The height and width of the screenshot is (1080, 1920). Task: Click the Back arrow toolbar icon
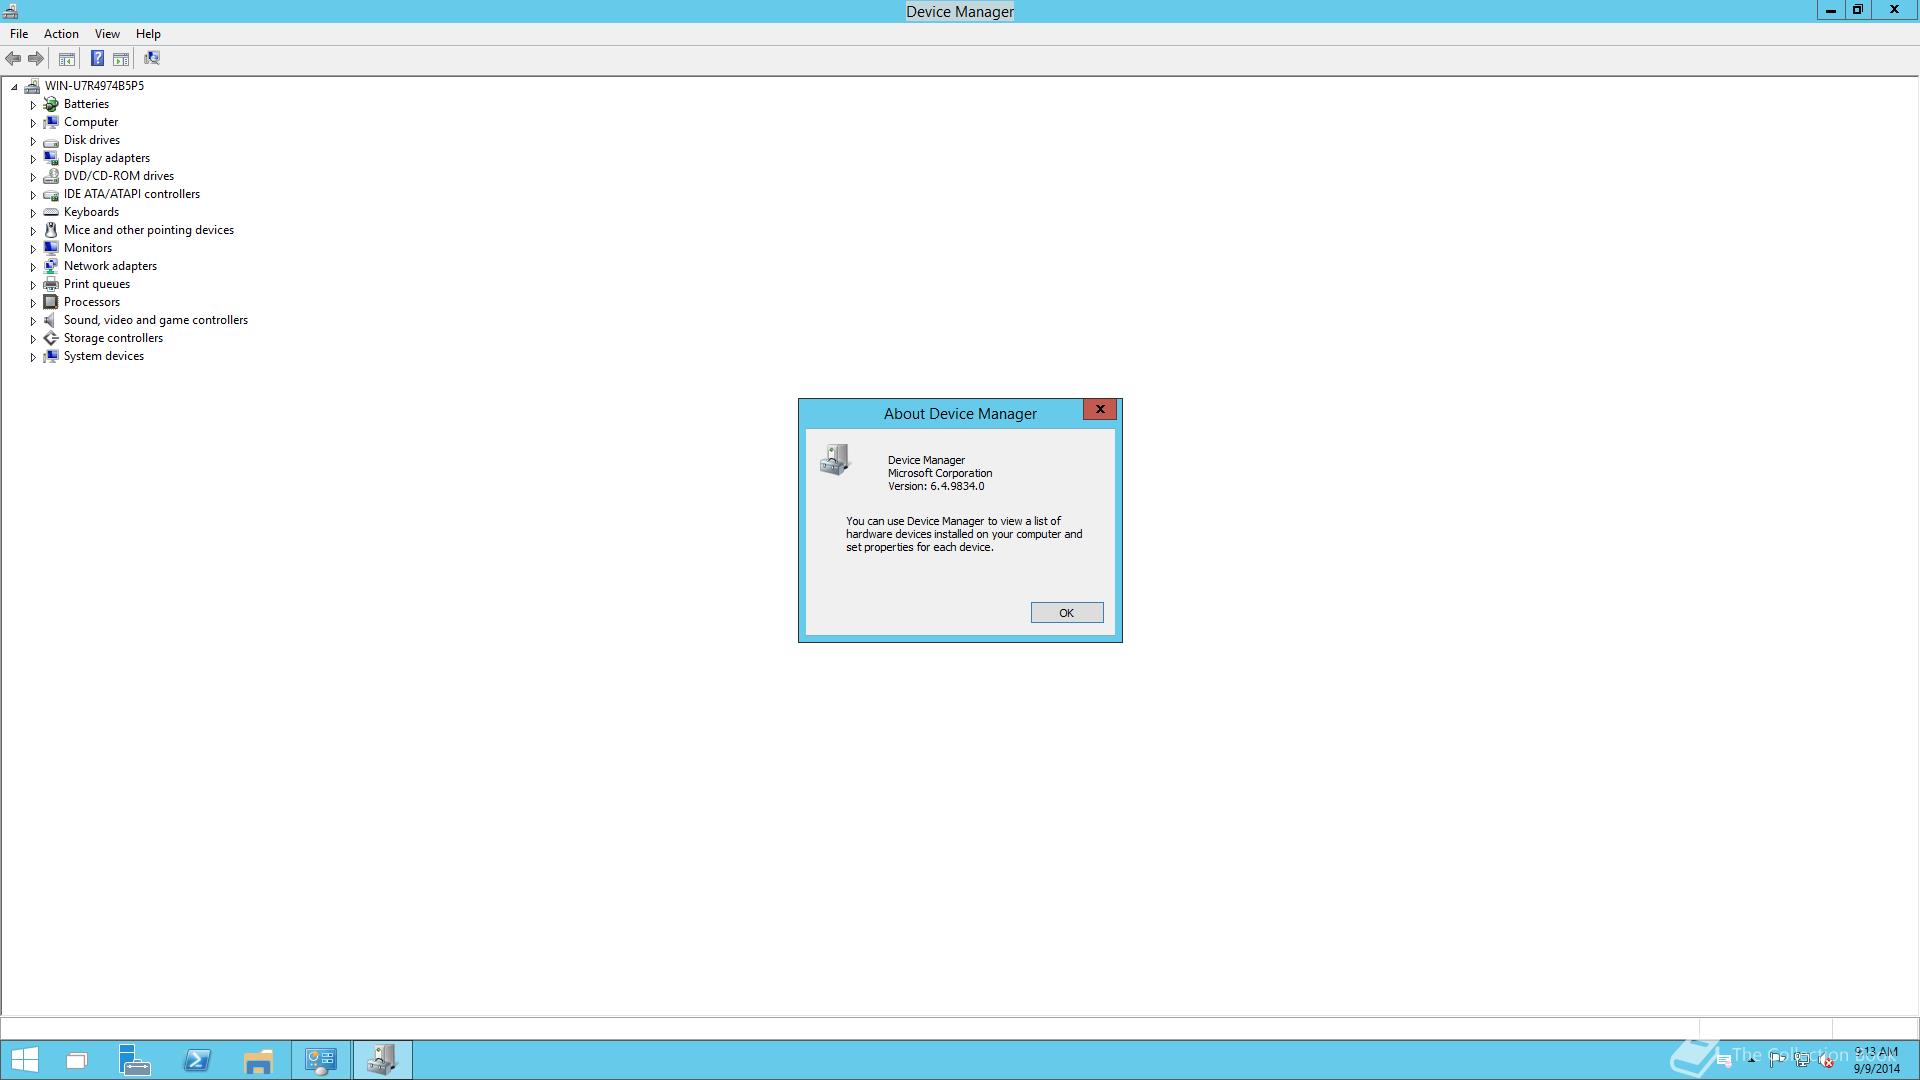(x=13, y=59)
